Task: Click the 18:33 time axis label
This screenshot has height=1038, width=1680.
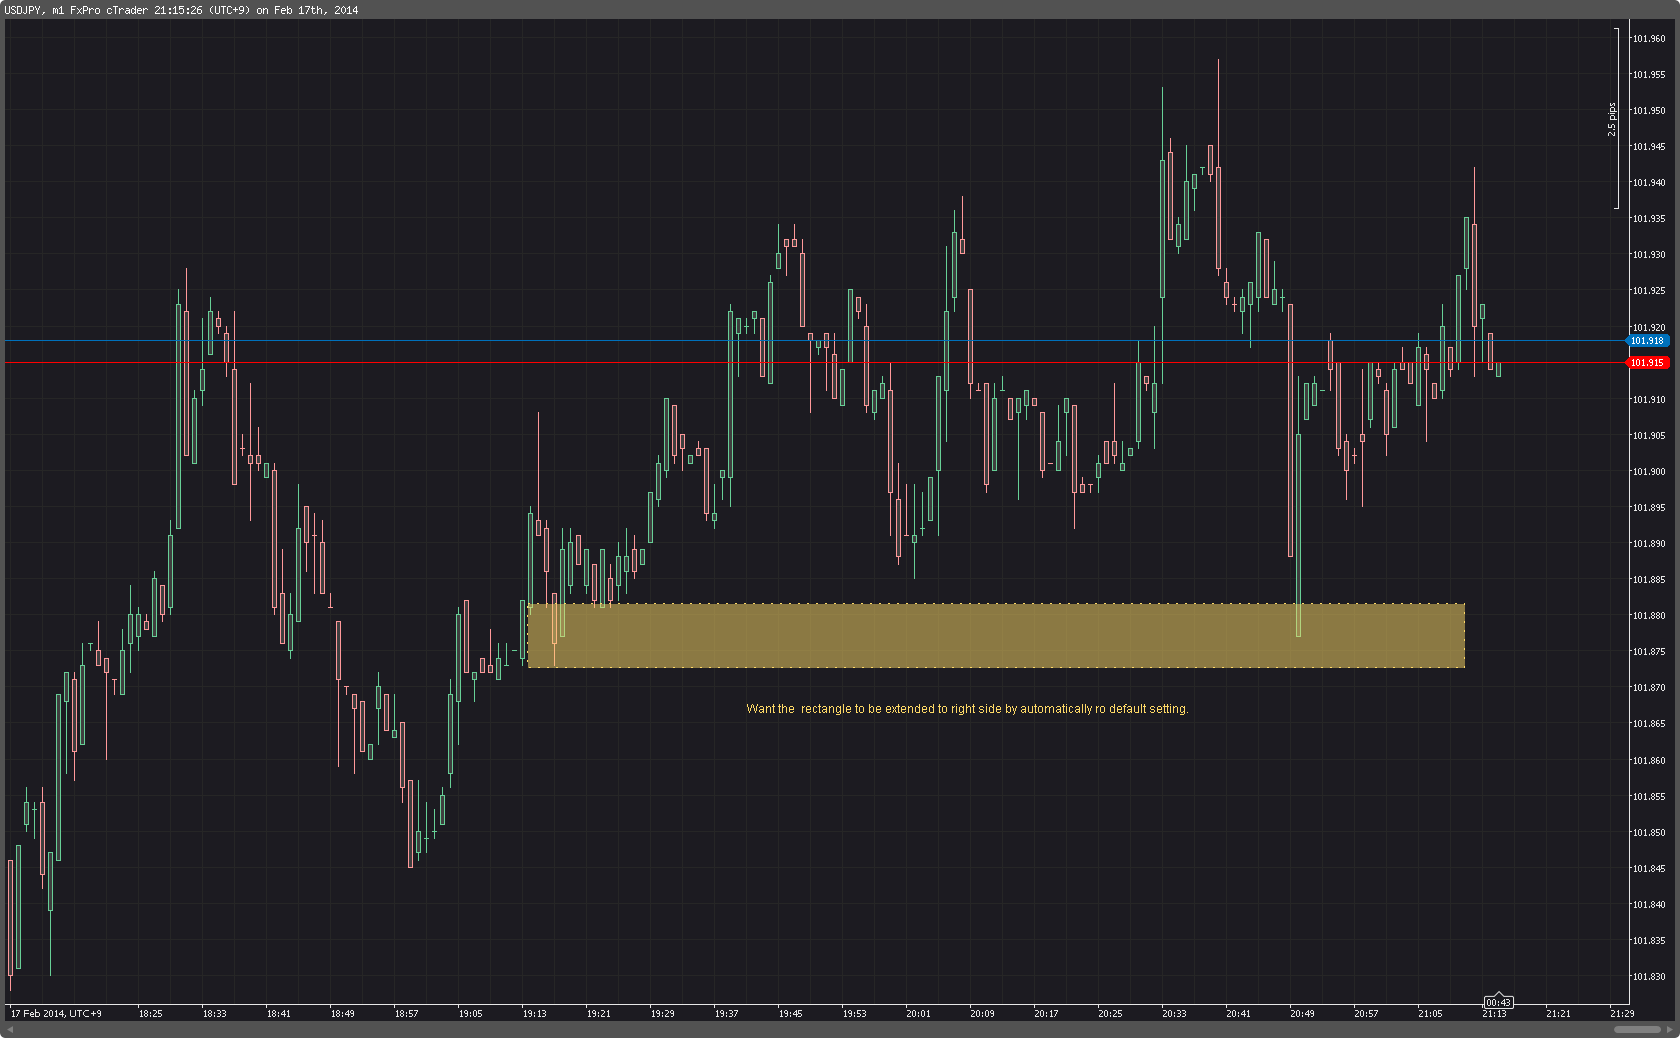Action: click(214, 1014)
